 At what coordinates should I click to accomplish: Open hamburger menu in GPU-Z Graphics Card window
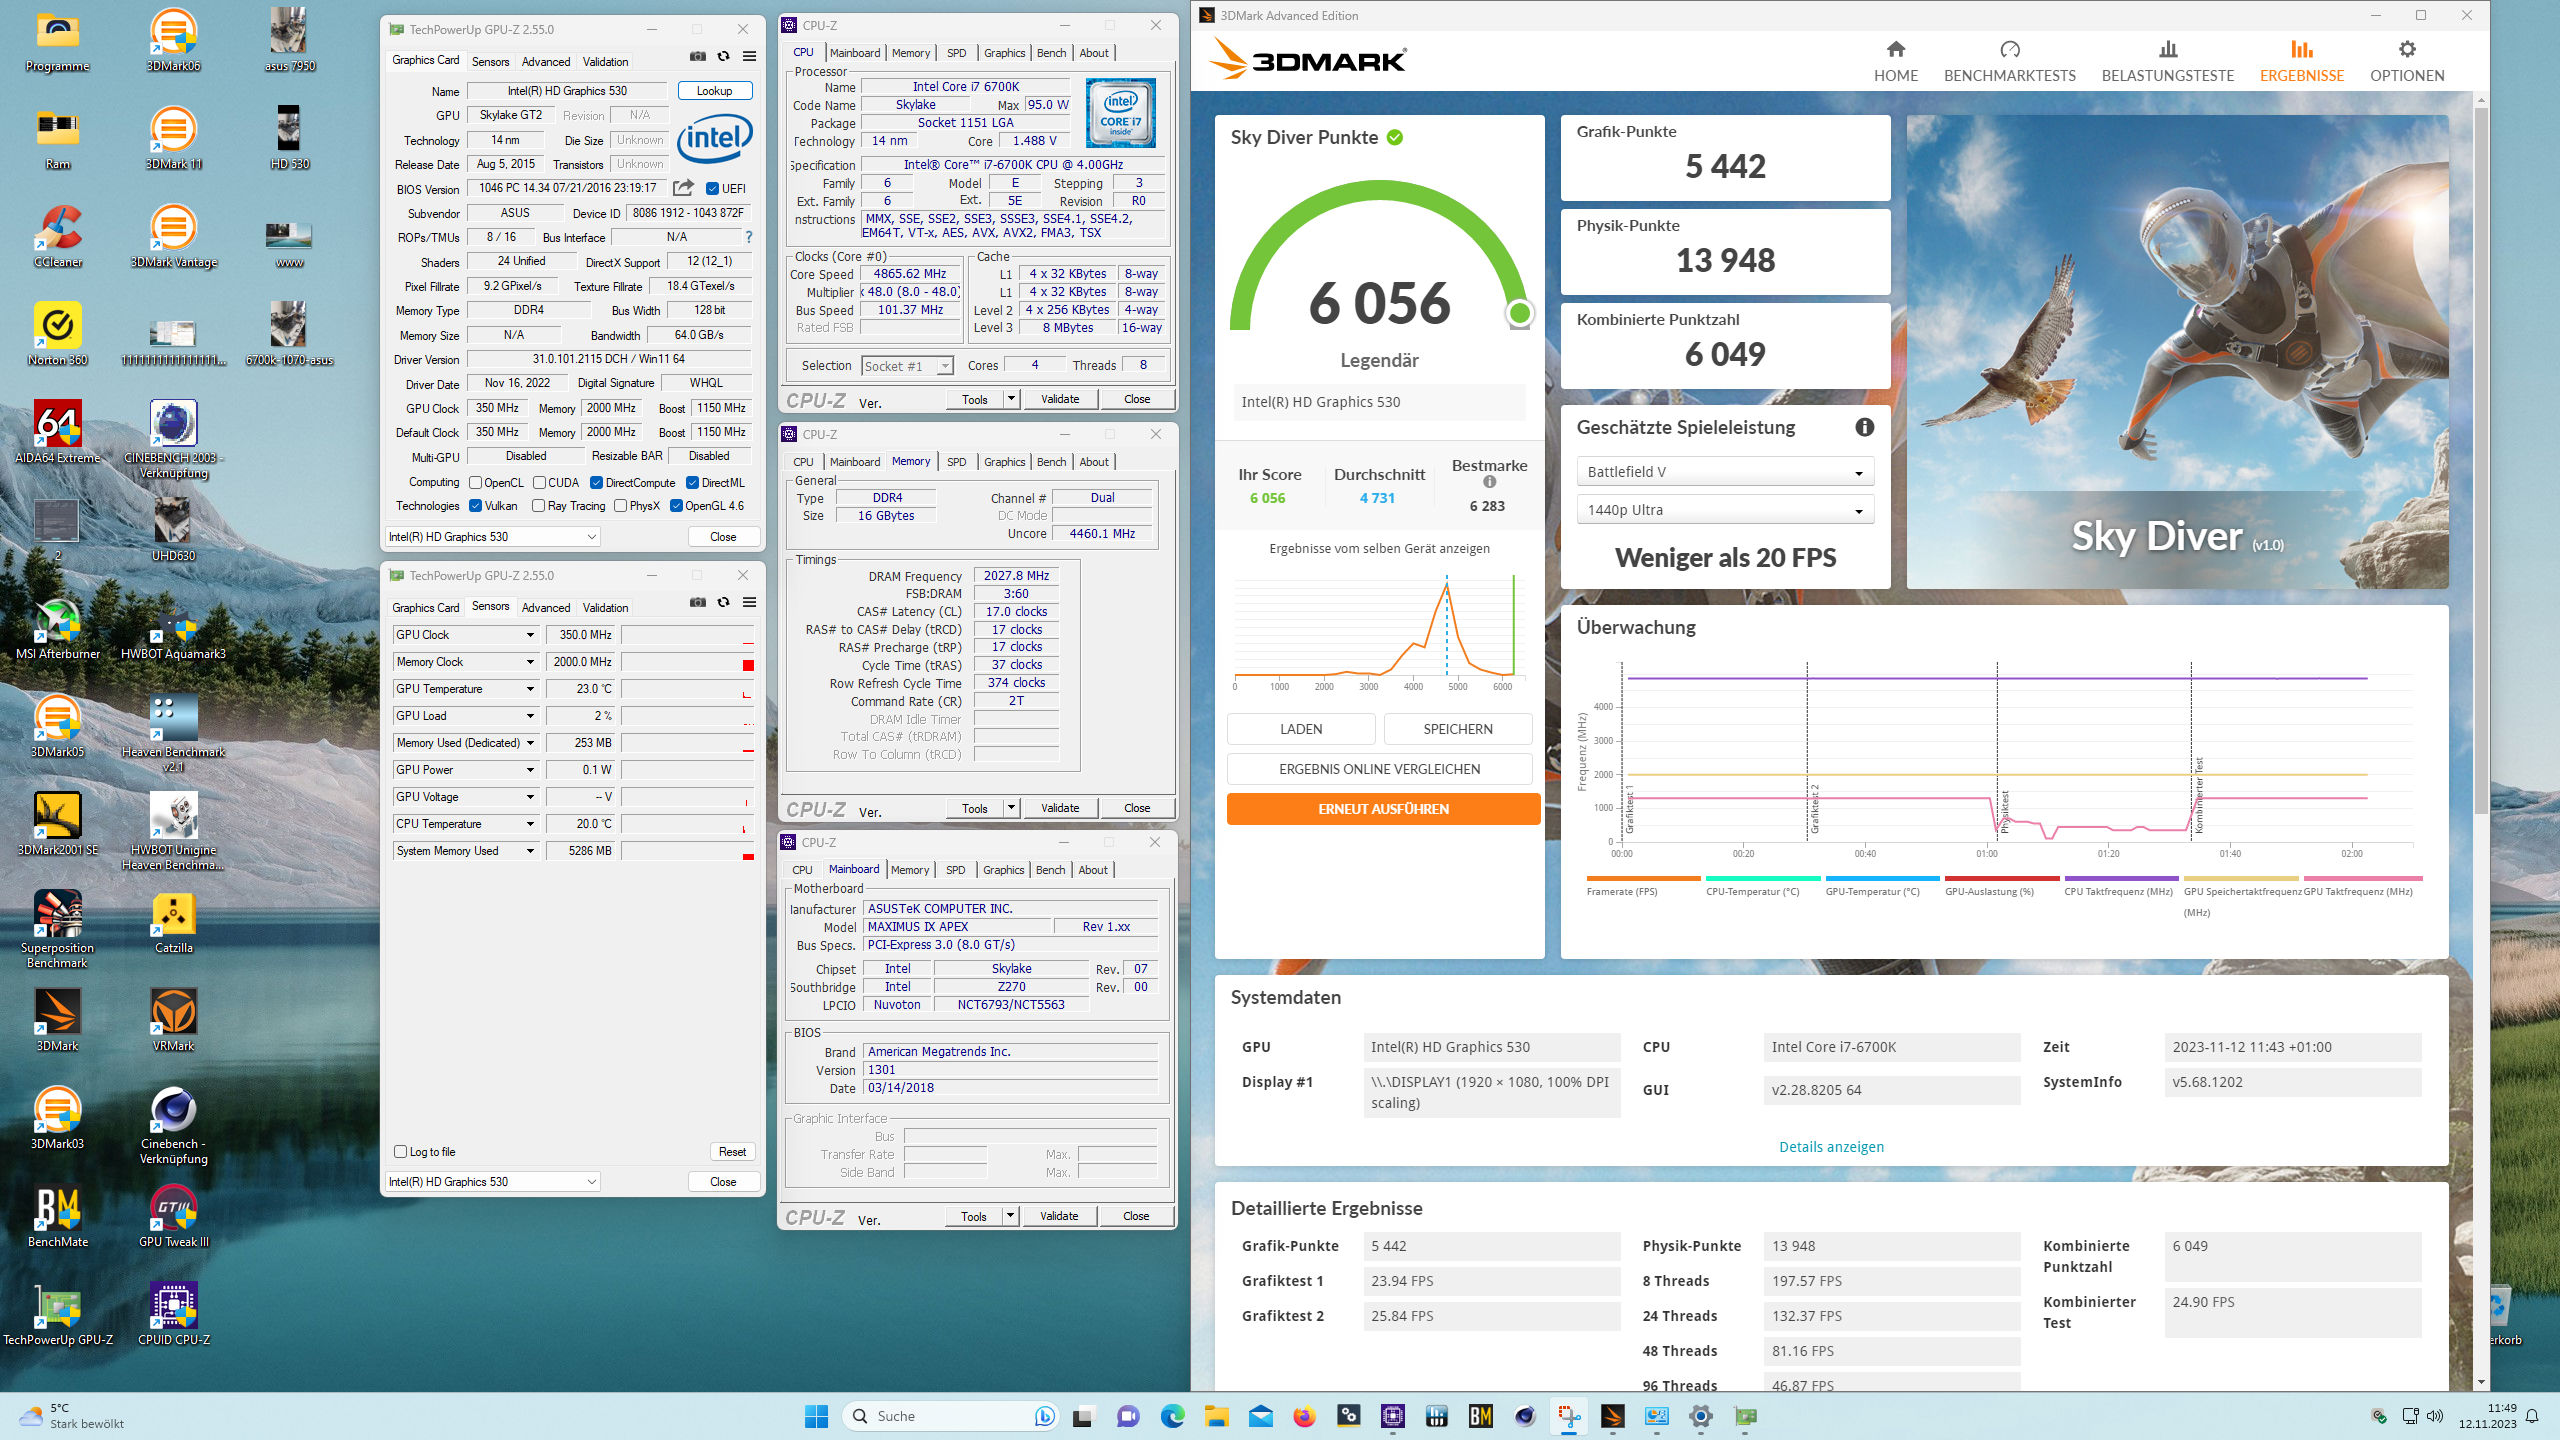749,57
